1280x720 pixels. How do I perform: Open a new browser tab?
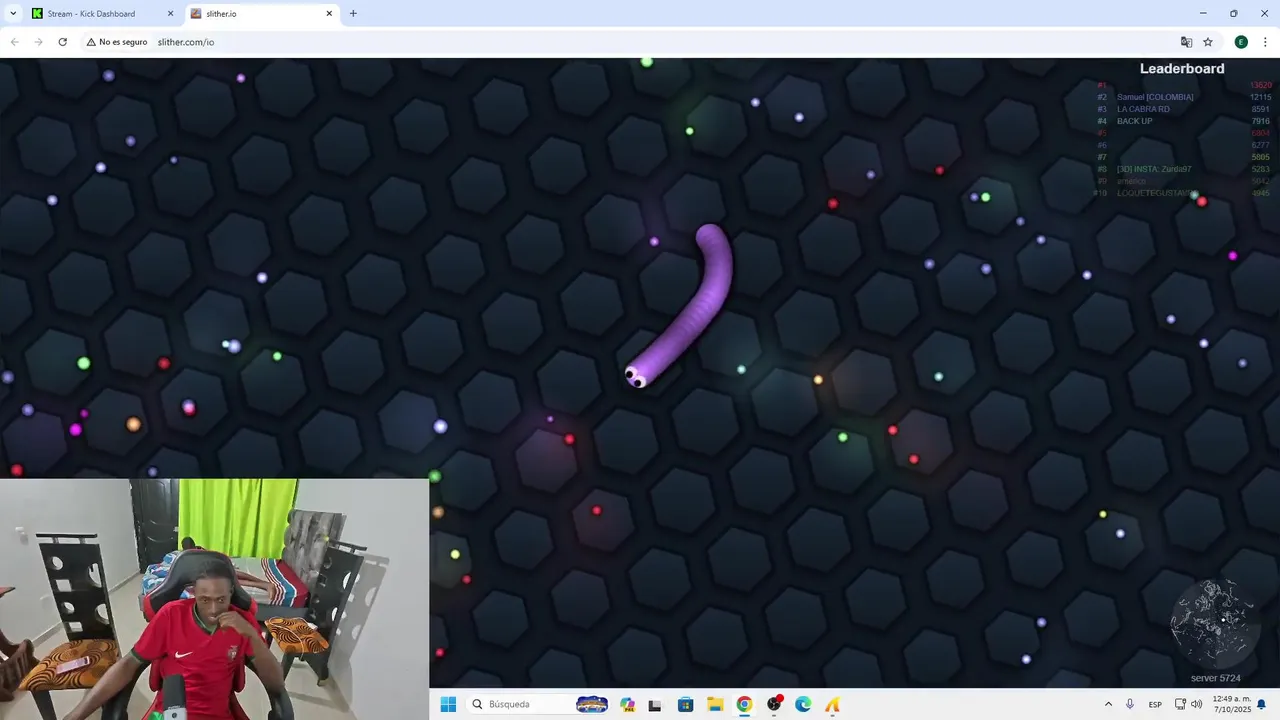[x=353, y=14]
